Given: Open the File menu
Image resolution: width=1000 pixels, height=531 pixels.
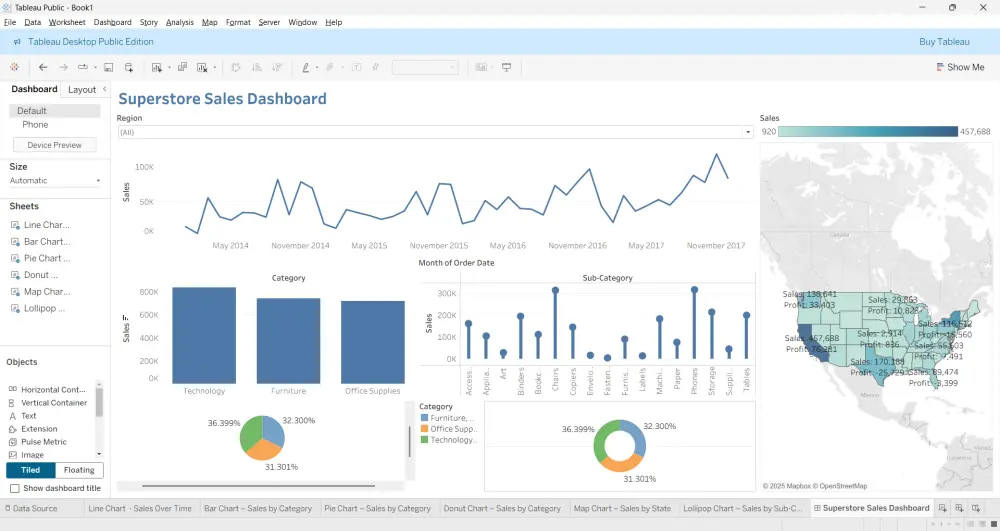Looking at the screenshot, I should 10,22.
